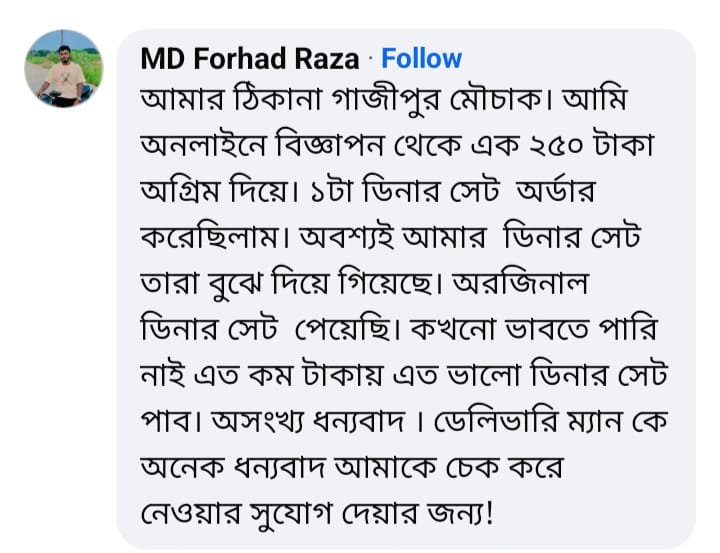Click the MD Forhad Raza commenter name
Screen dimensions: 720x553
pyautogui.click(x=249, y=59)
